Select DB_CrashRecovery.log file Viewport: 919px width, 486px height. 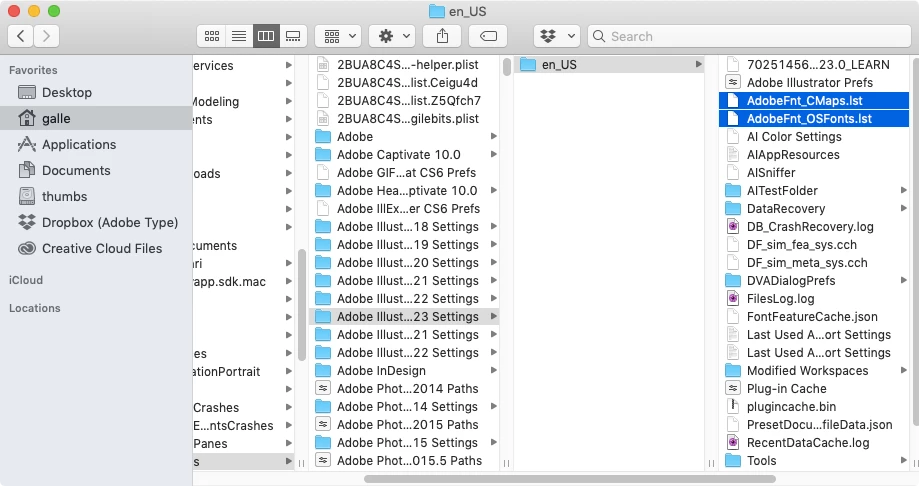coord(814,227)
